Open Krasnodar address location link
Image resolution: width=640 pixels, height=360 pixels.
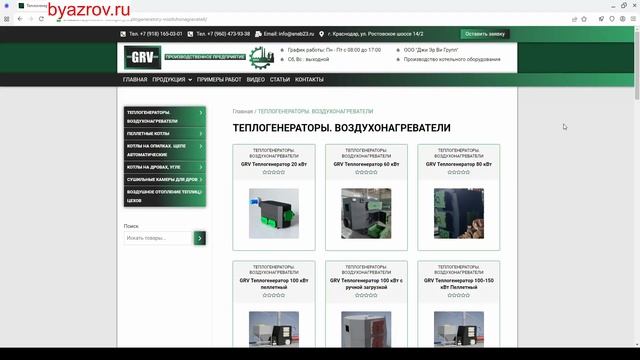click(x=371, y=34)
